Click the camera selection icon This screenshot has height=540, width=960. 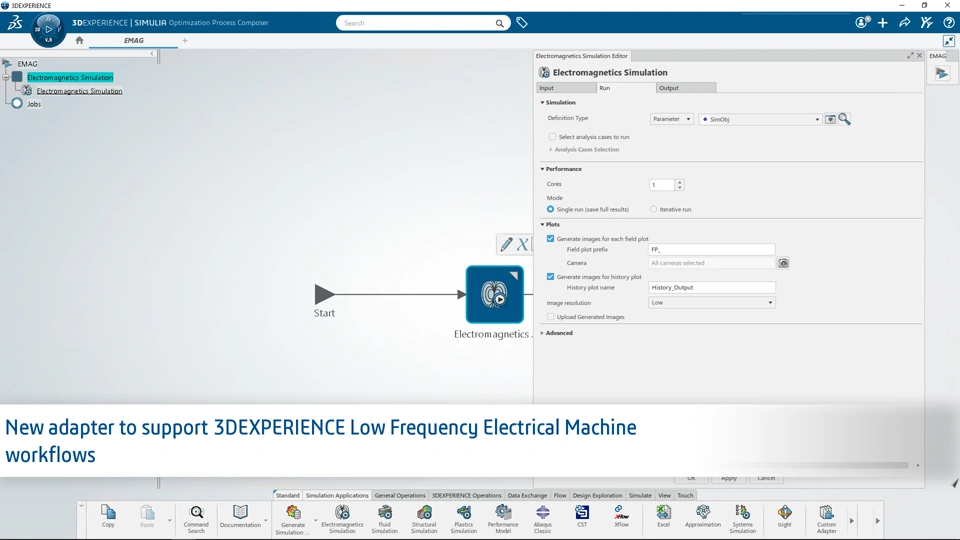783,263
